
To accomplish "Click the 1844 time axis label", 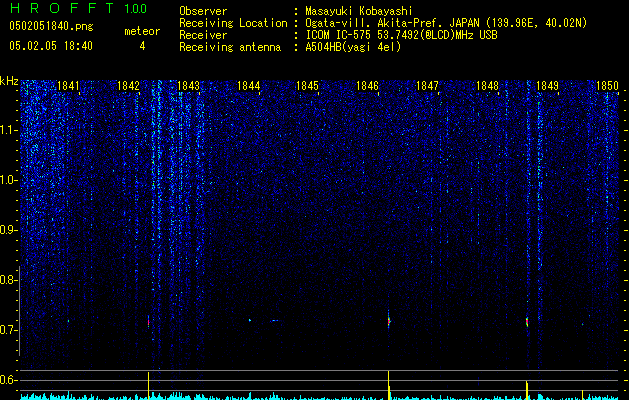I will point(248,86).
